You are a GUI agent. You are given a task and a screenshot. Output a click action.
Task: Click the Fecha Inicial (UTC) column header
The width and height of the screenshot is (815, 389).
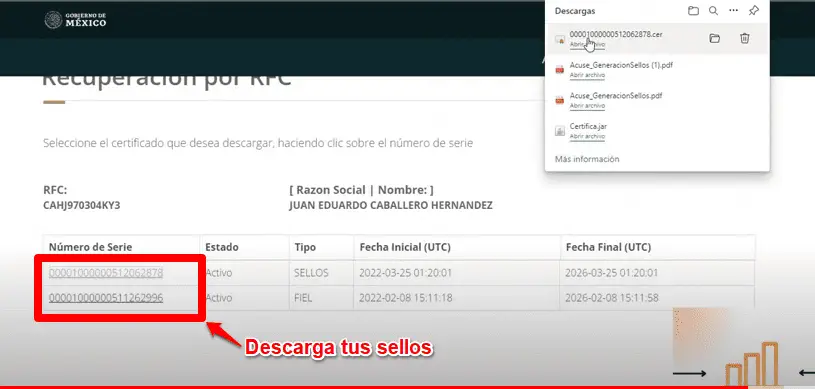(x=405, y=247)
